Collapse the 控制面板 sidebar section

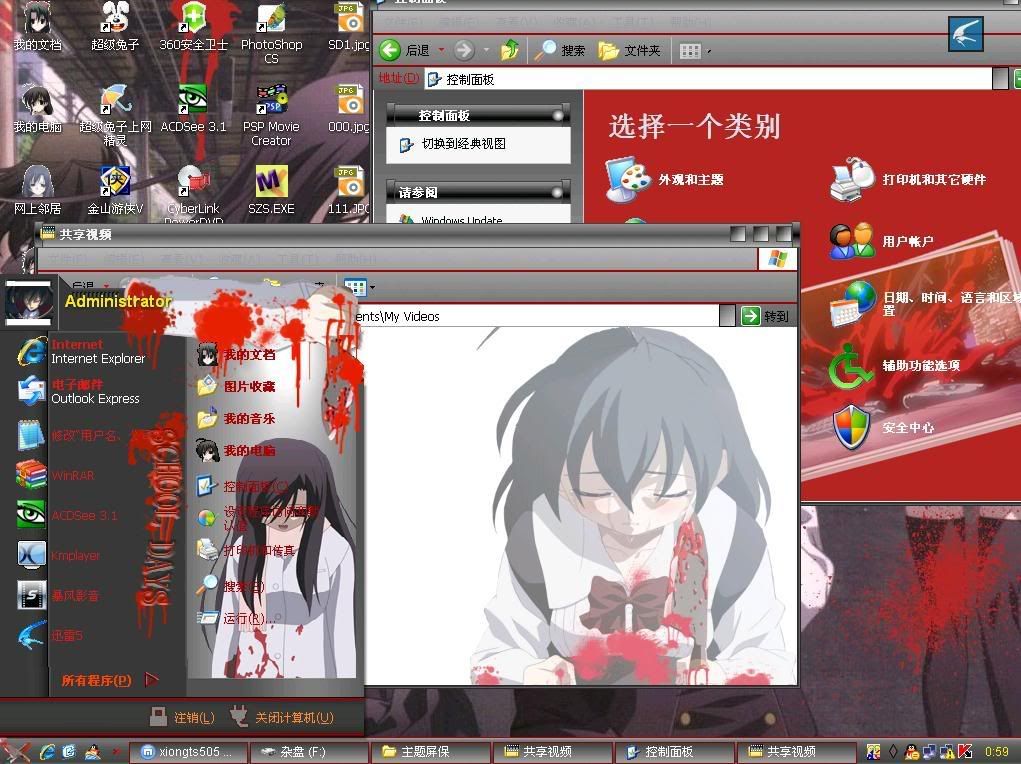point(558,115)
